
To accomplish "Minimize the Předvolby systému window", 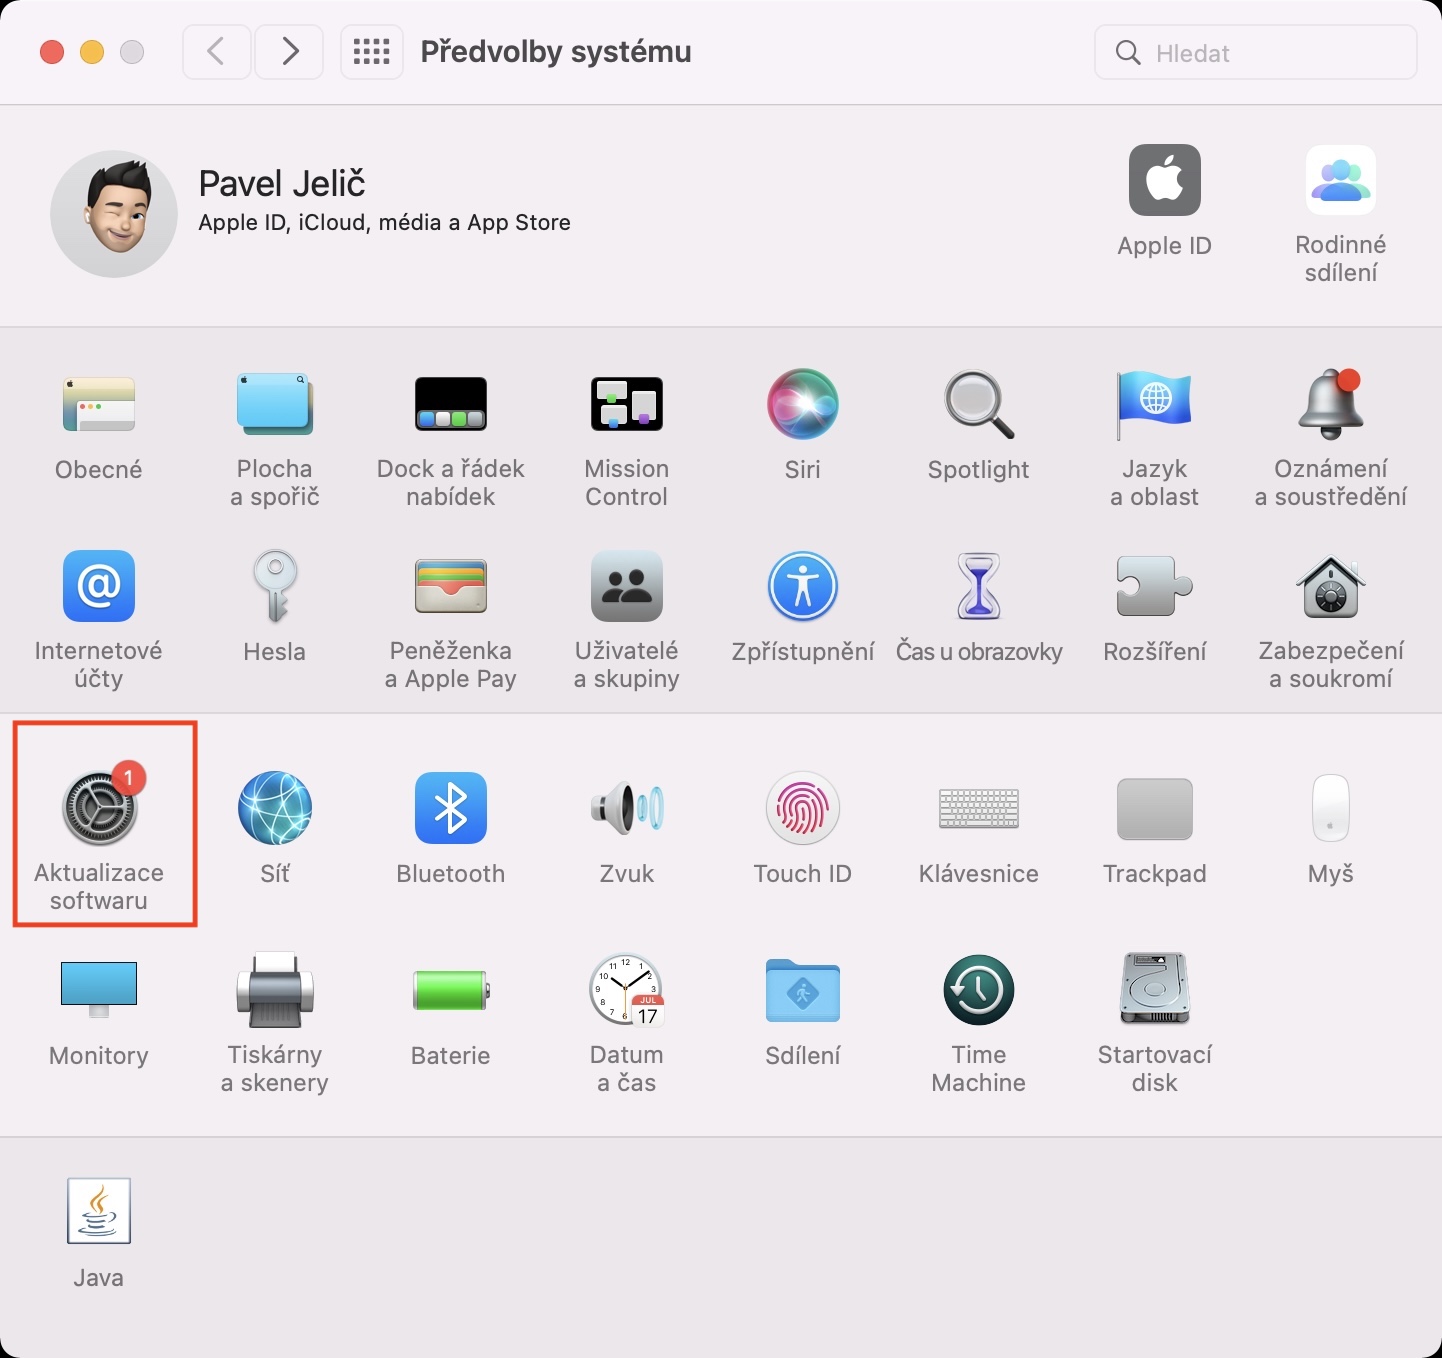I will (x=92, y=52).
